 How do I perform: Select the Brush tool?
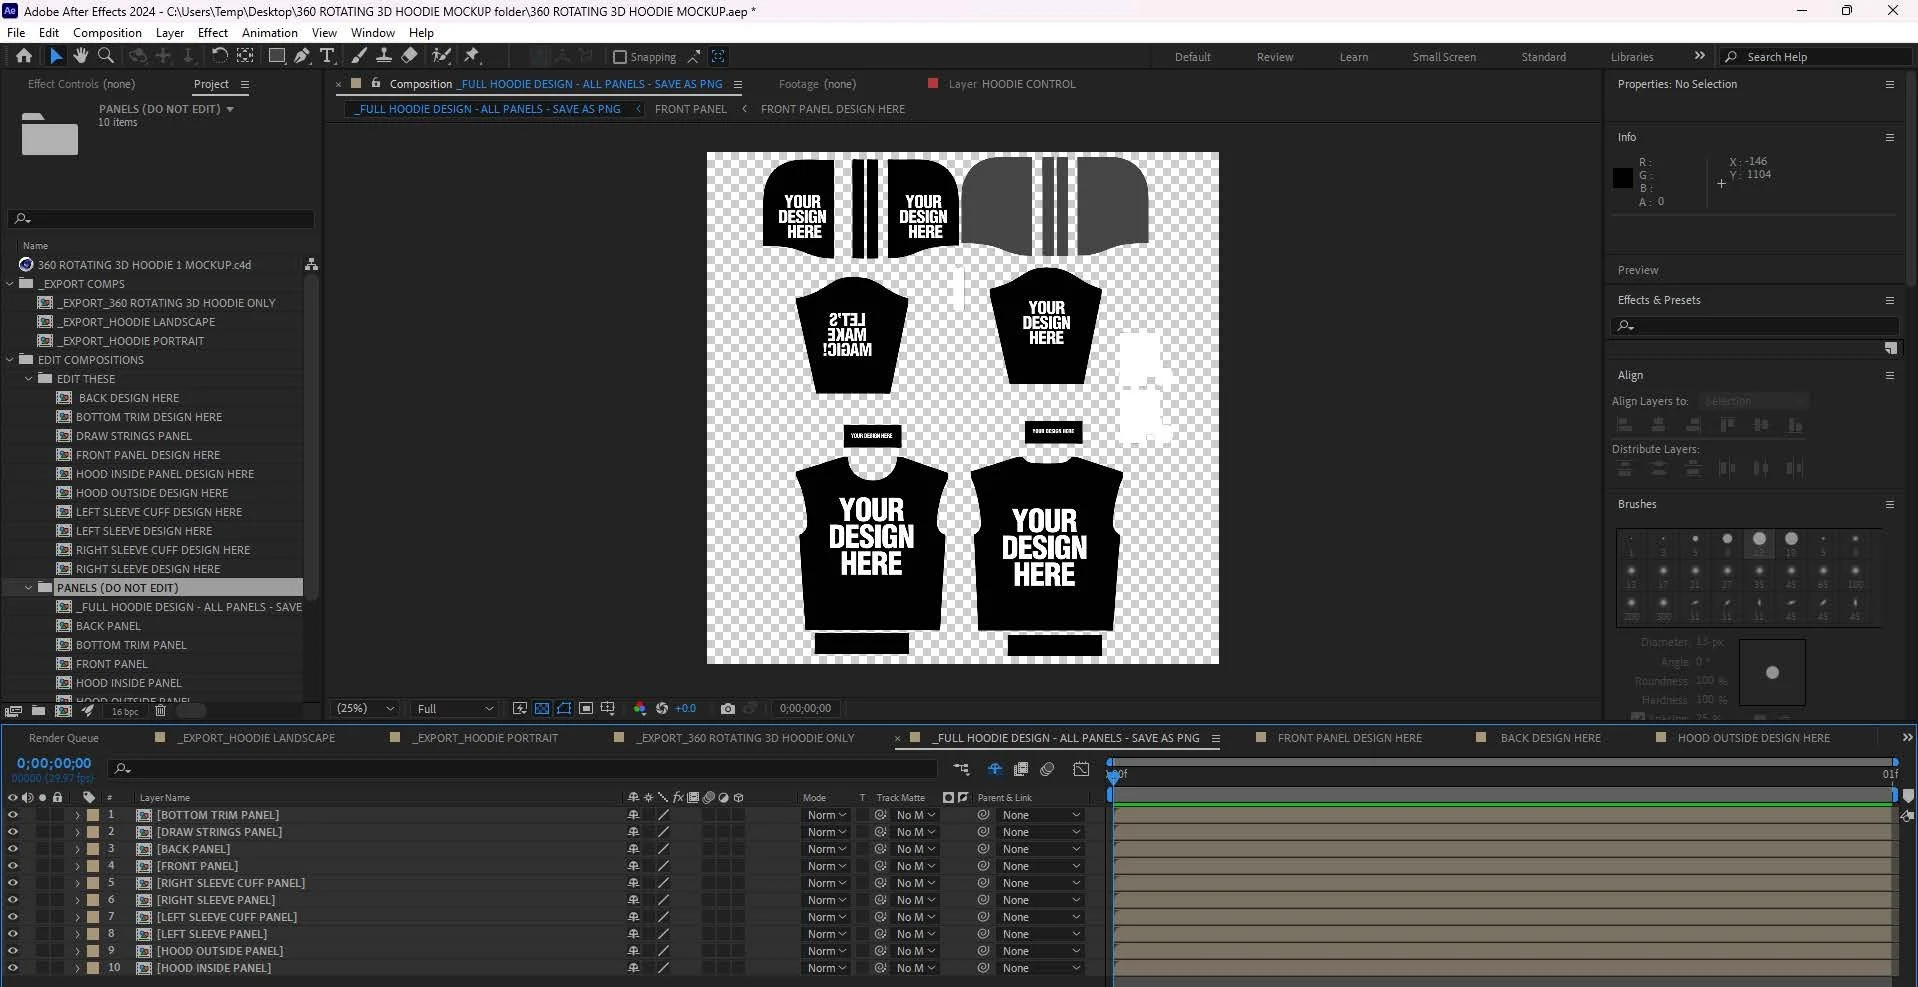[359, 56]
